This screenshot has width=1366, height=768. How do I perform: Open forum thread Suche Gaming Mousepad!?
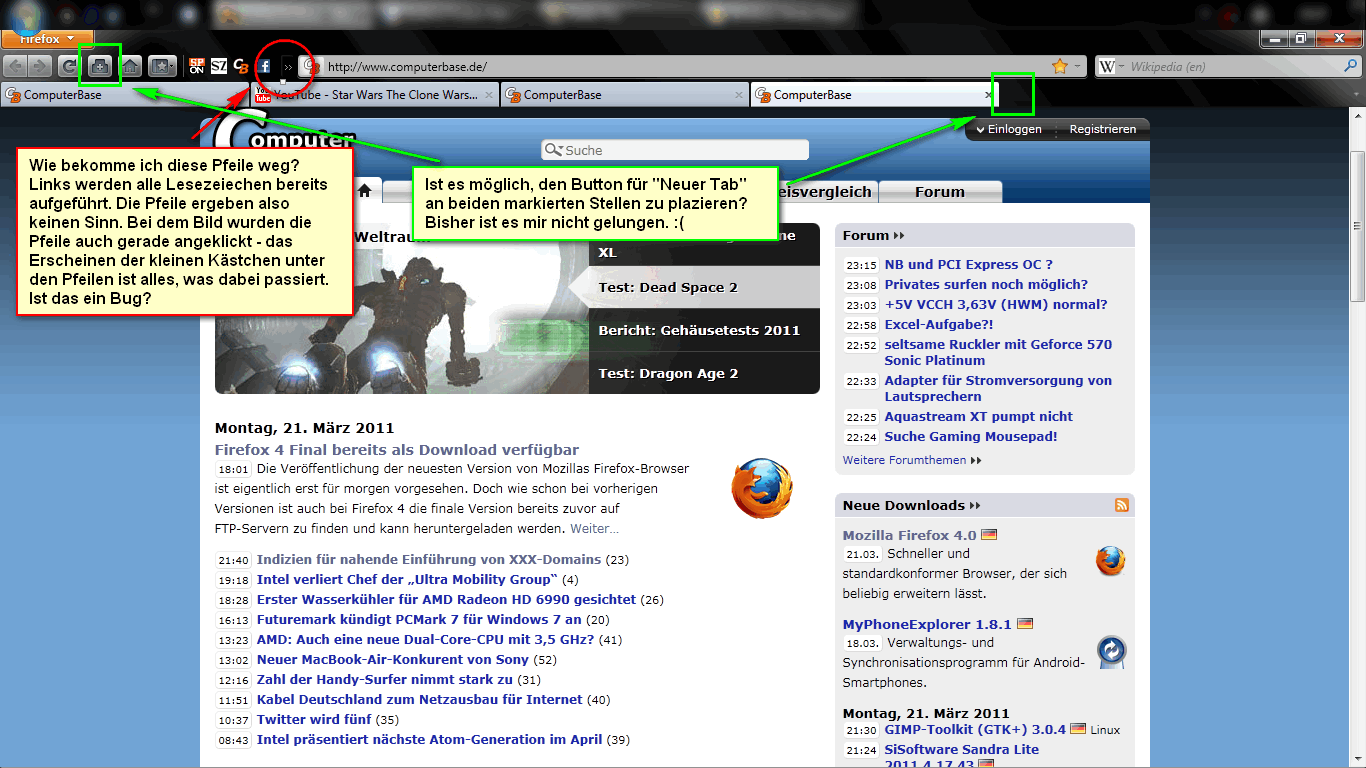tap(971, 436)
